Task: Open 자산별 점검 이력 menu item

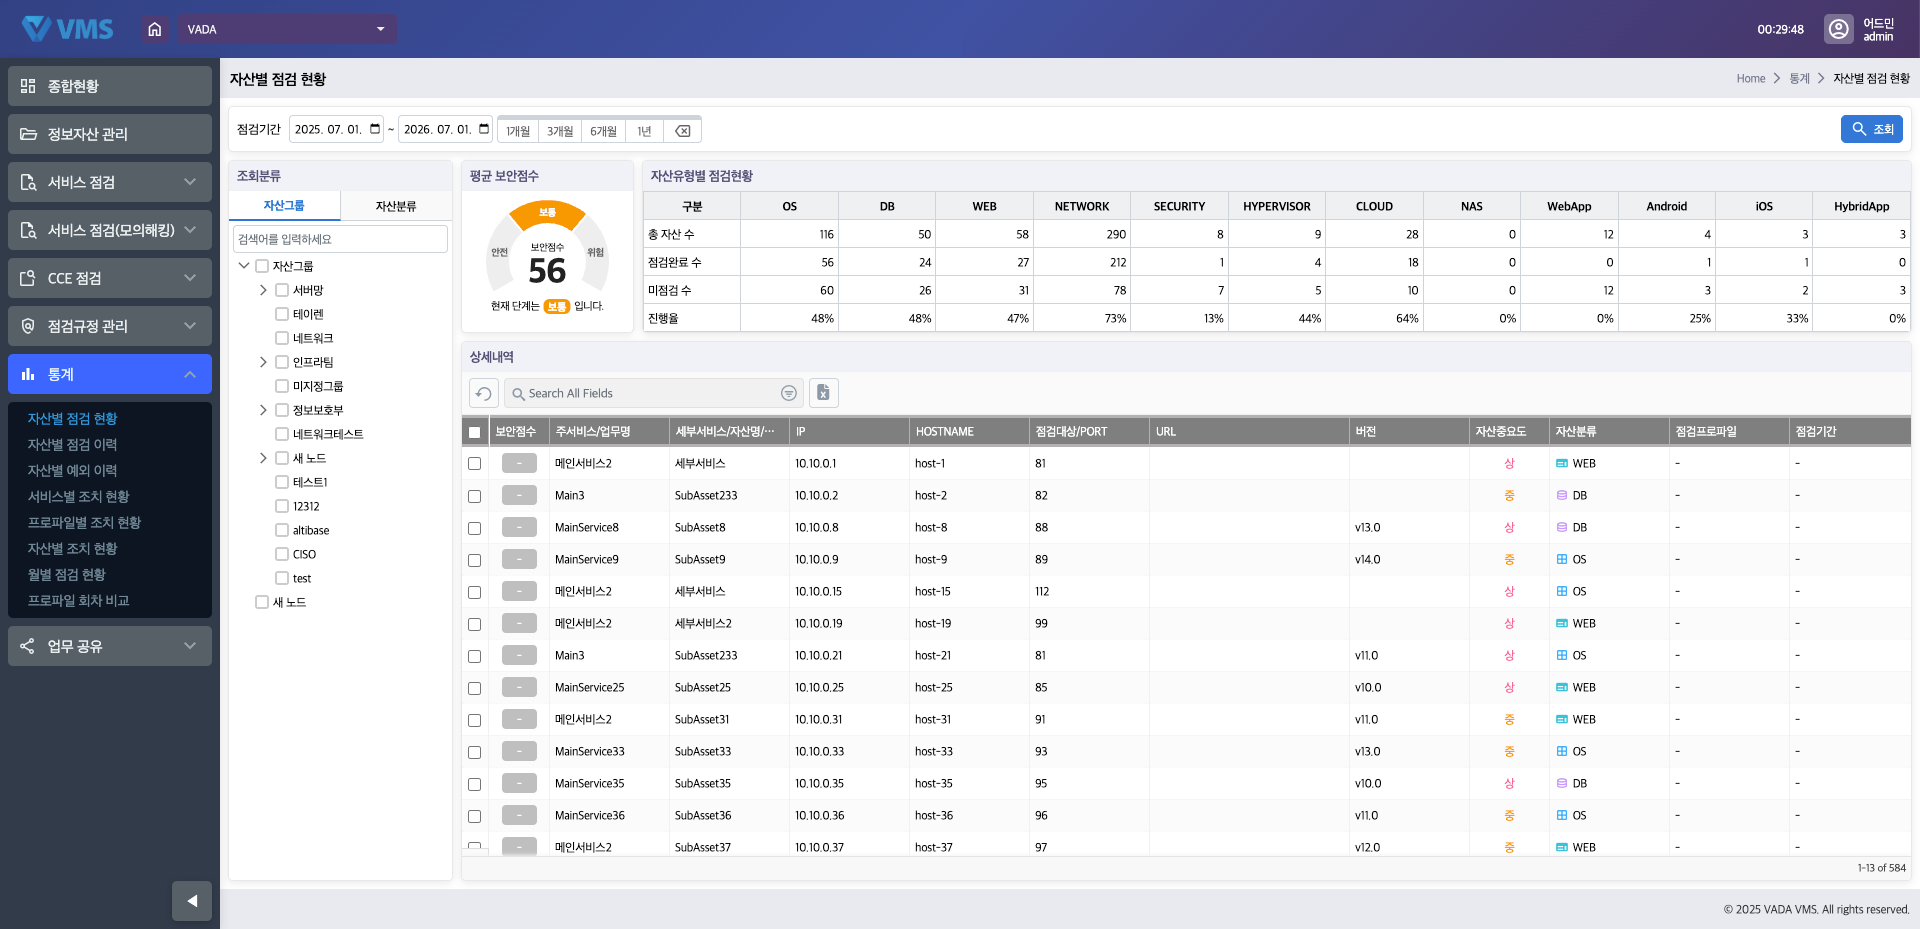Action: pyautogui.click(x=72, y=444)
